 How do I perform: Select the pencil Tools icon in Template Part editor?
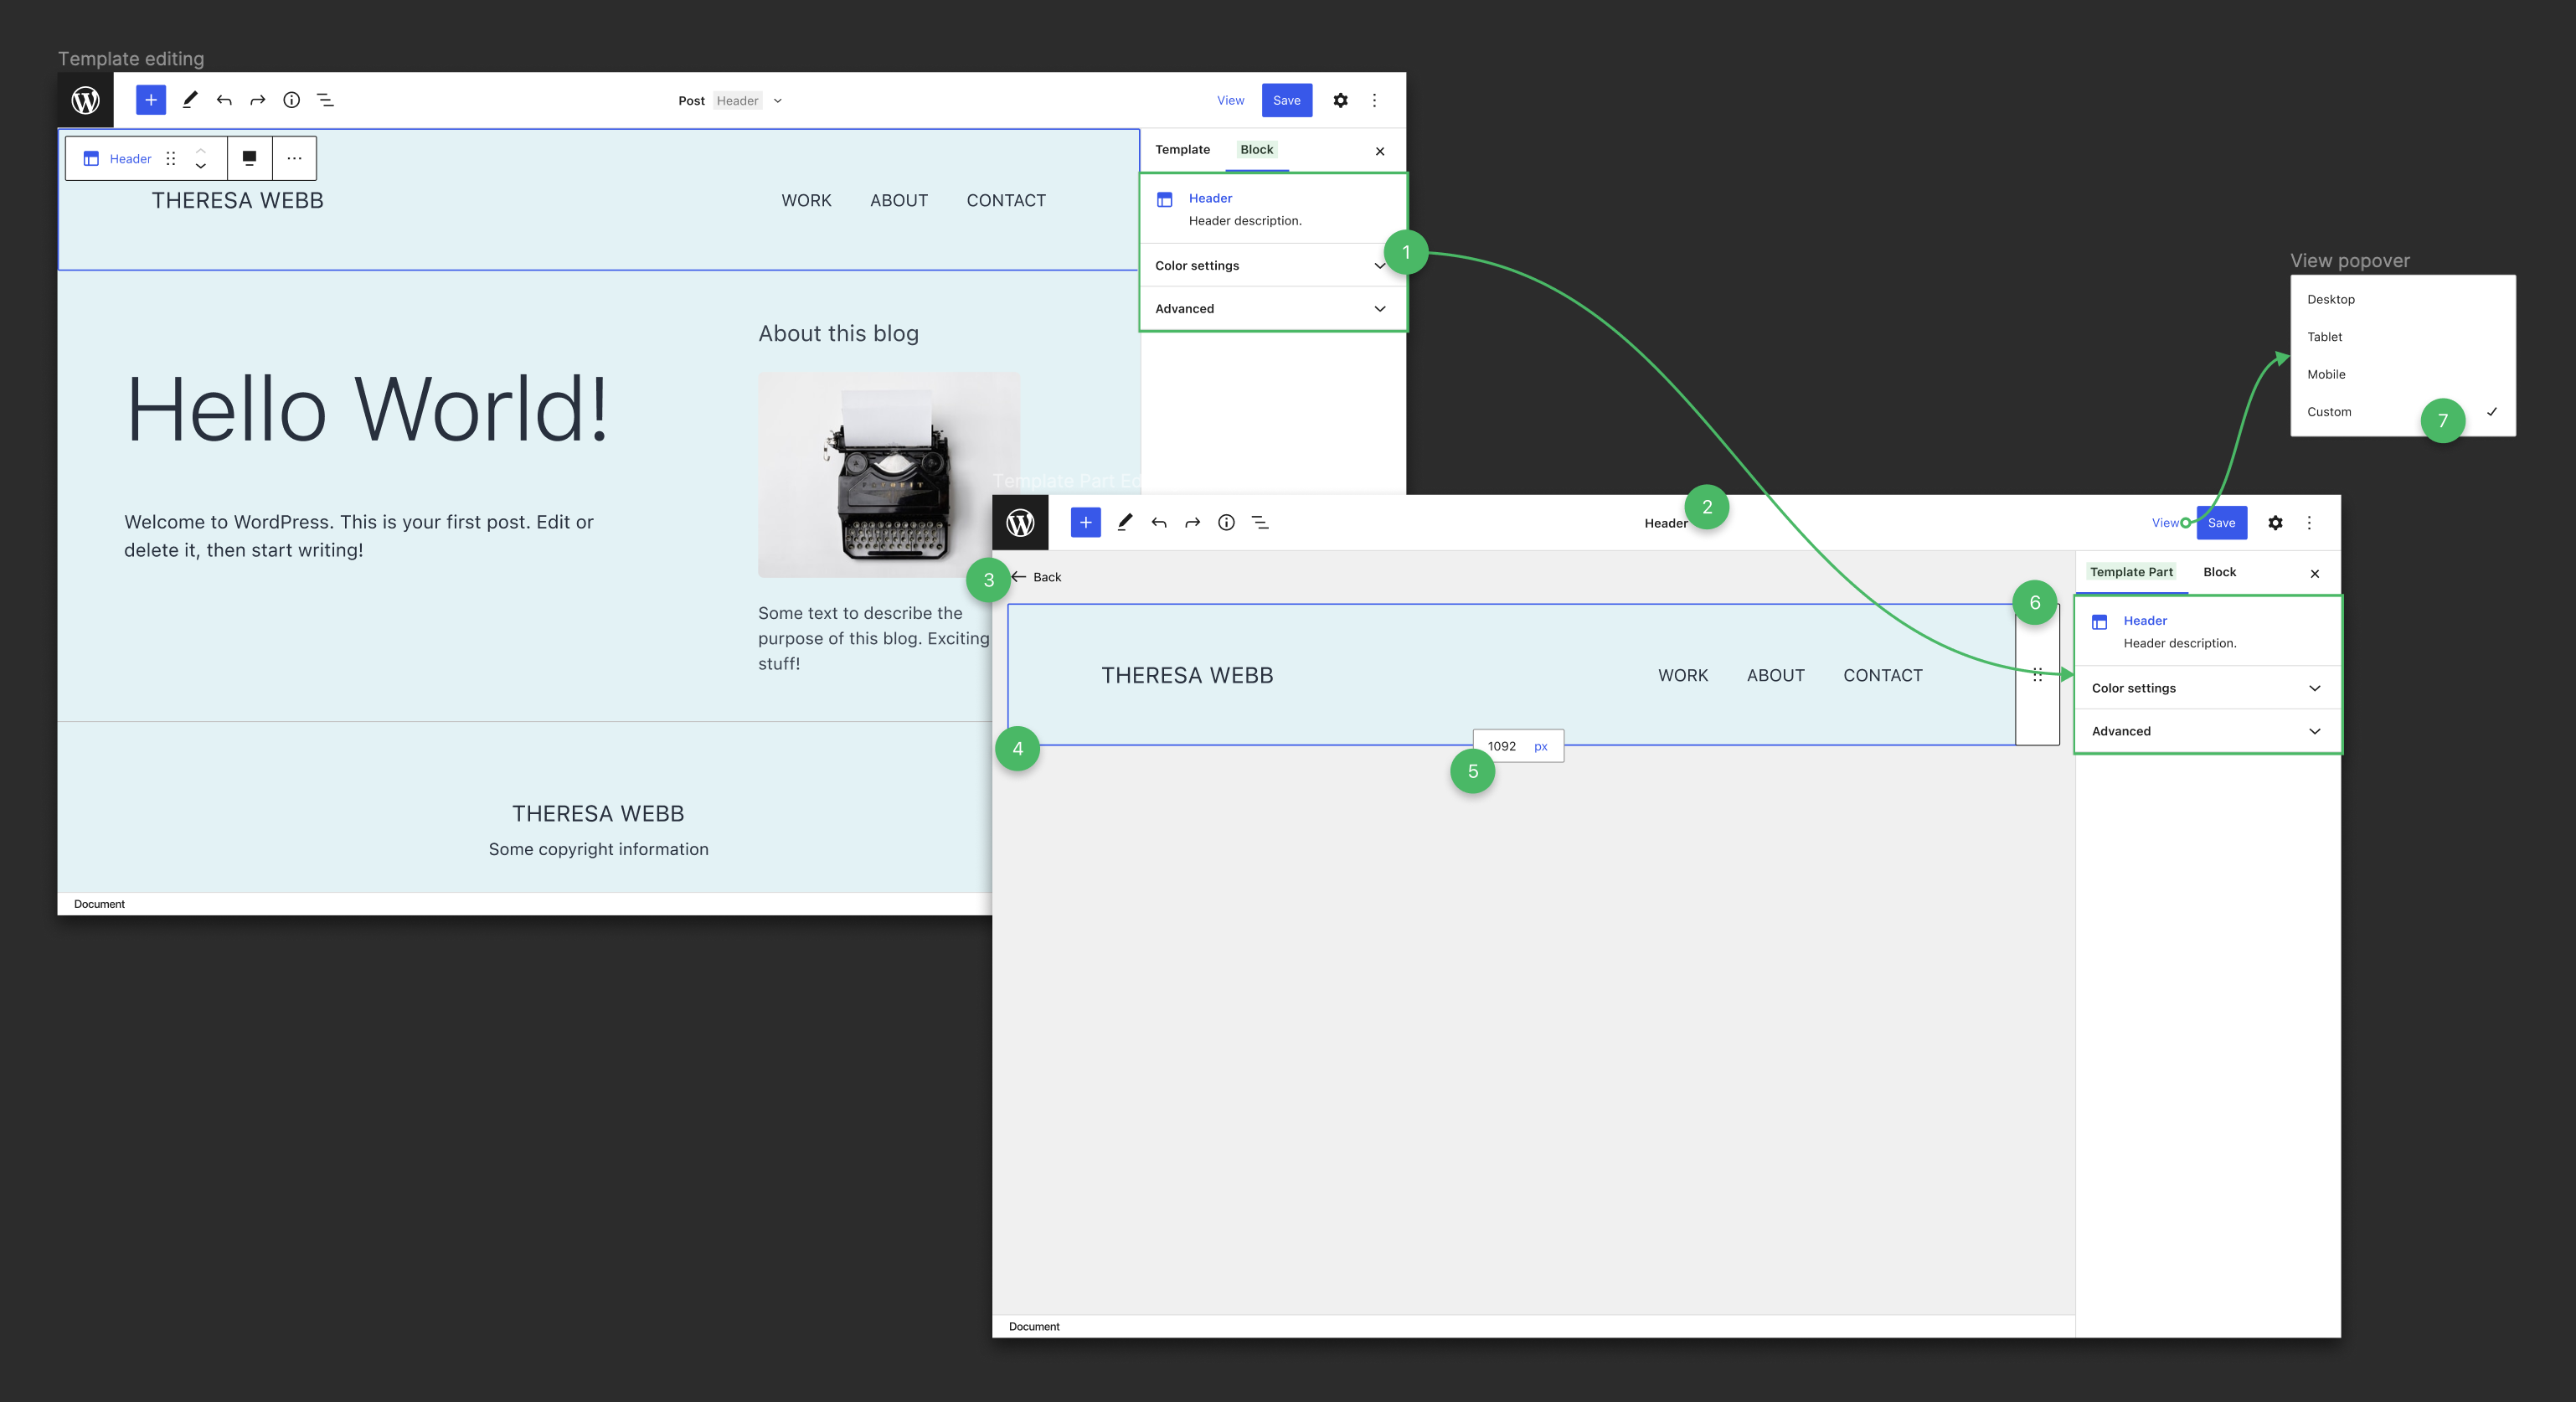click(x=1125, y=522)
